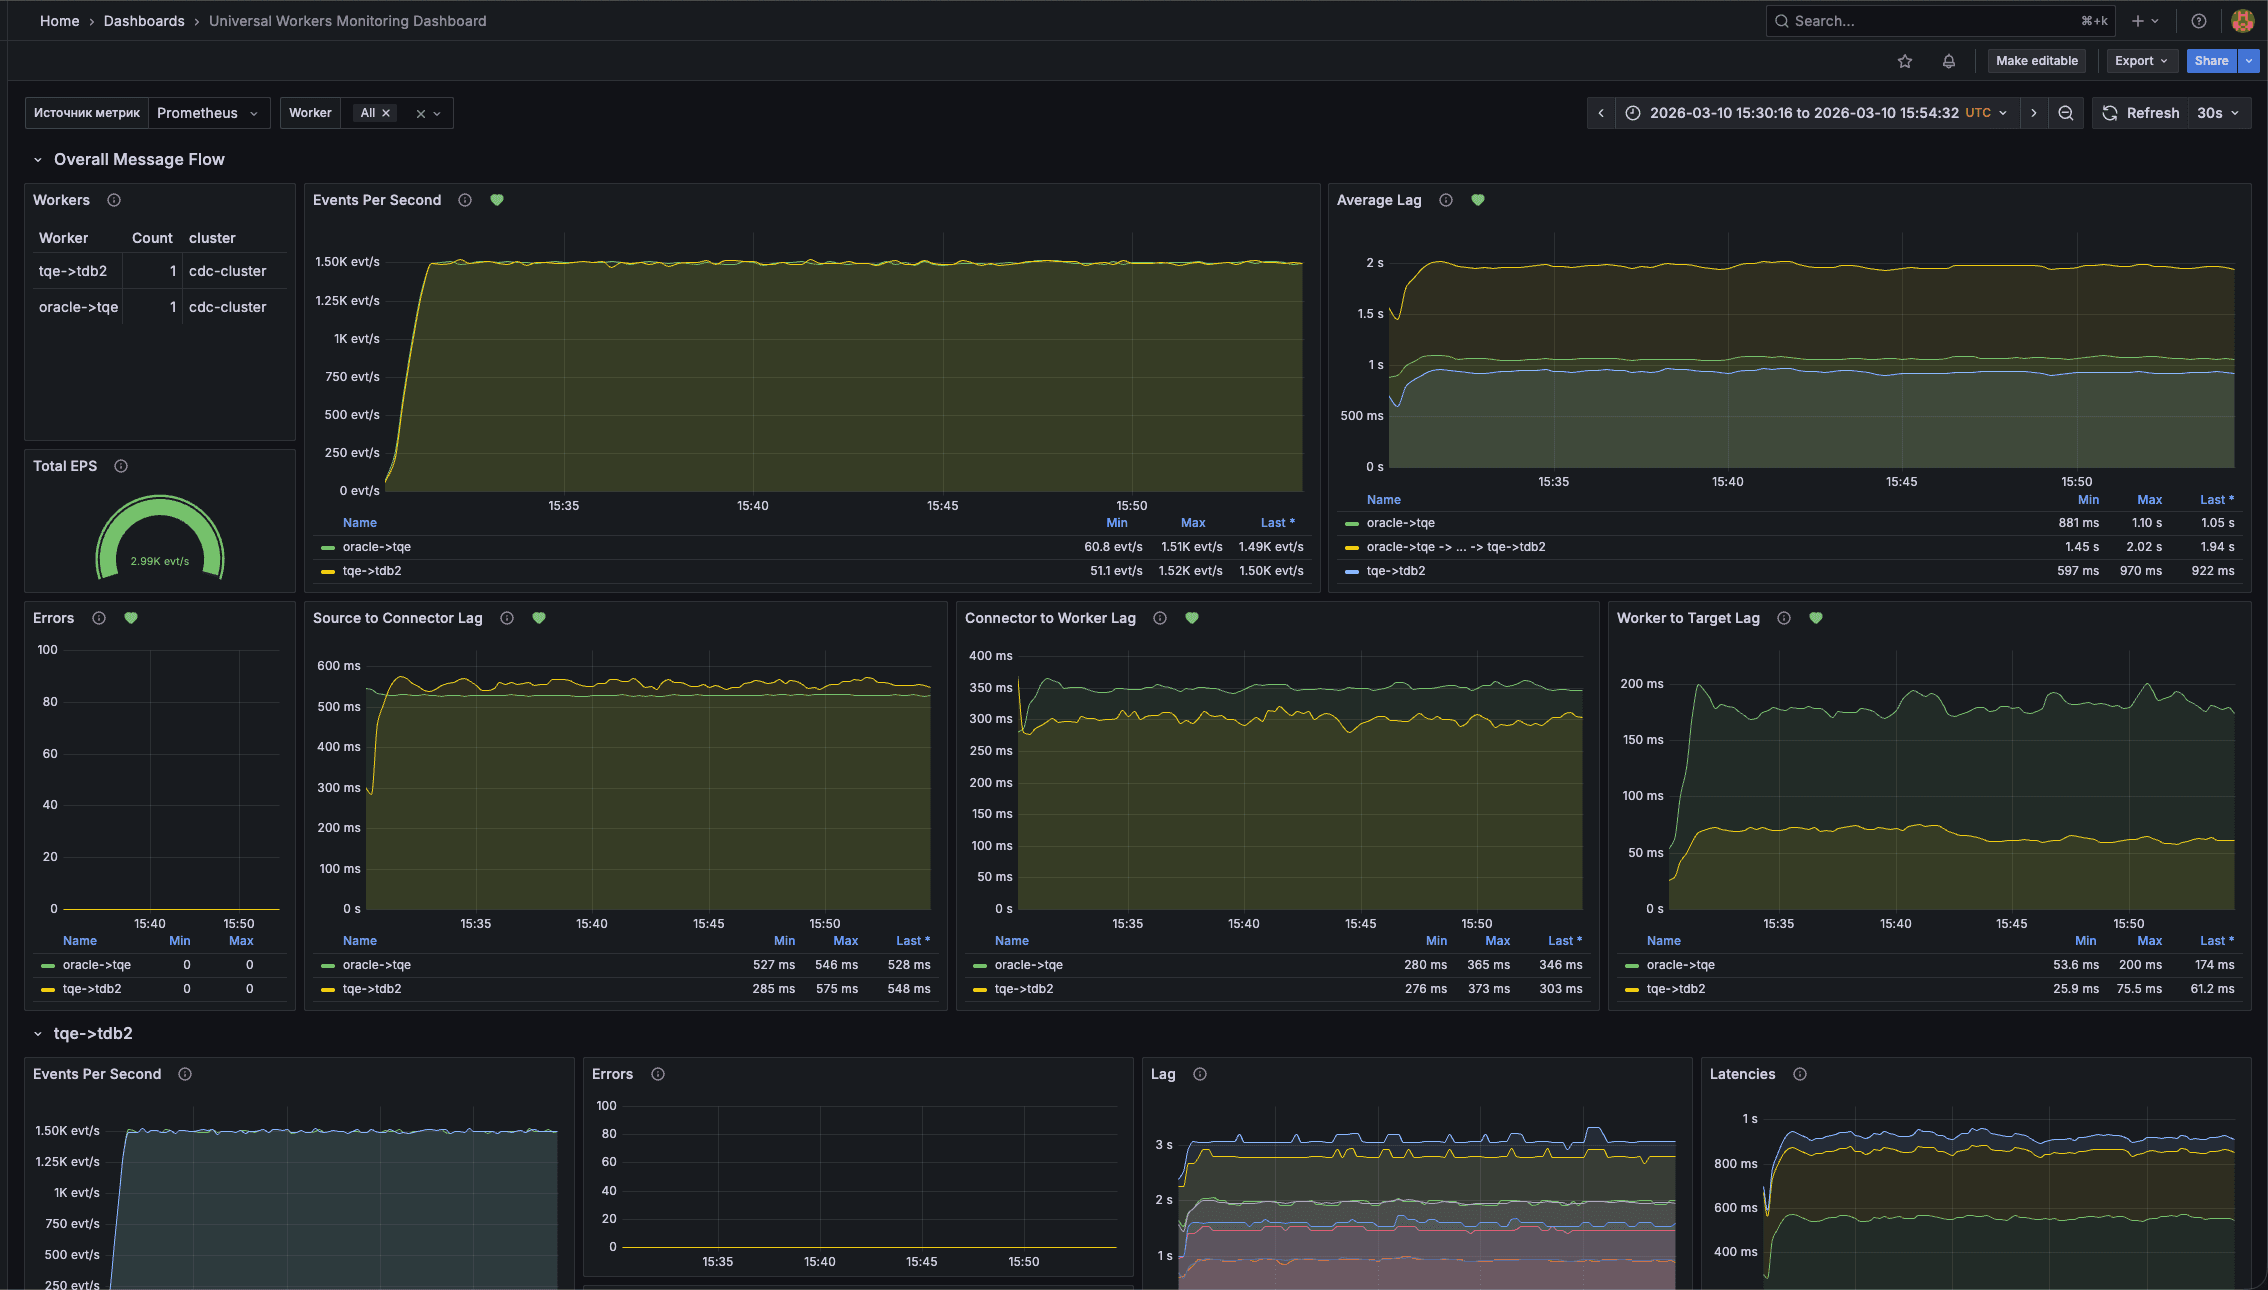Image resolution: width=2268 pixels, height=1290 pixels.
Task: Shift time range forward
Action: [x=2033, y=113]
